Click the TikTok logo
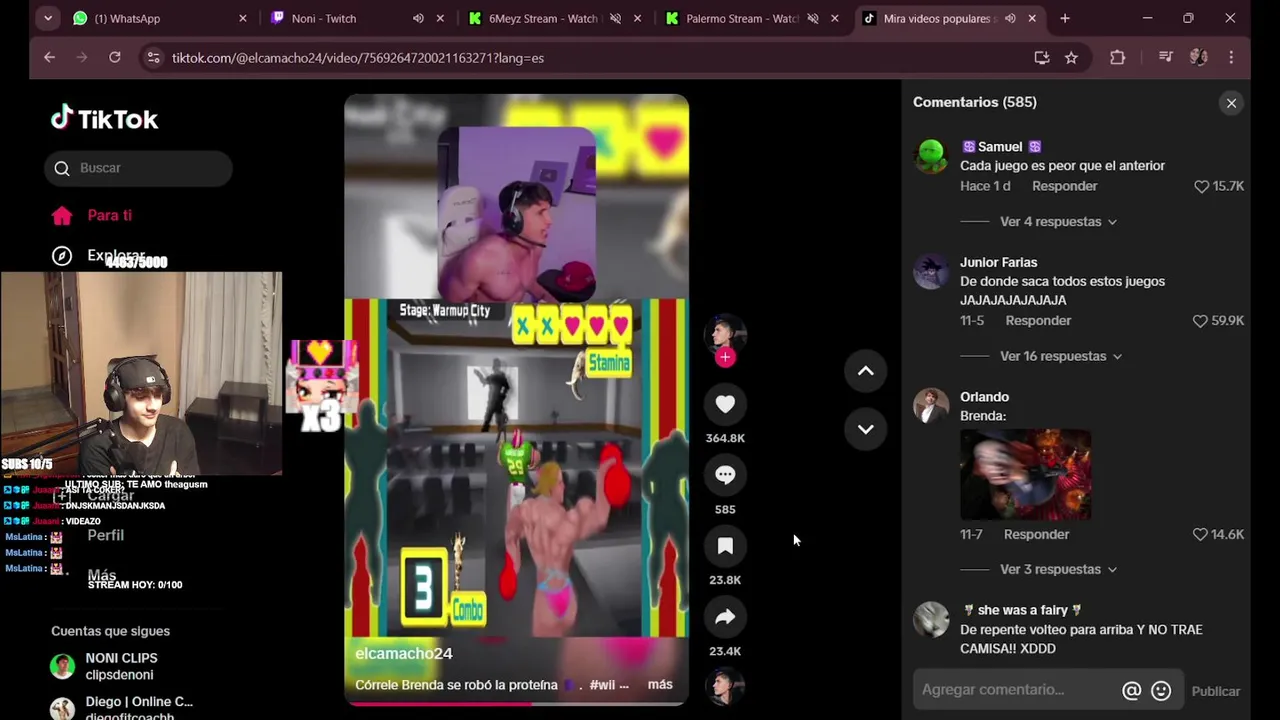The image size is (1280, 720). (105, 119)
